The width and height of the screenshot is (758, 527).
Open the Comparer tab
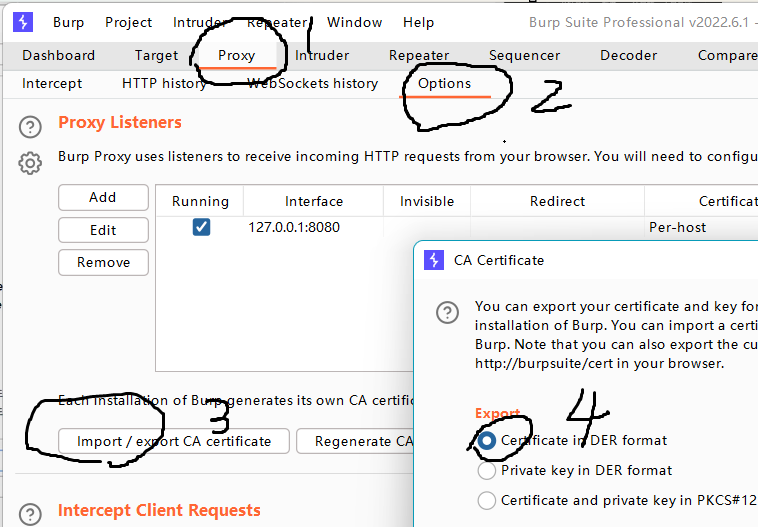[x=728, y=55]
